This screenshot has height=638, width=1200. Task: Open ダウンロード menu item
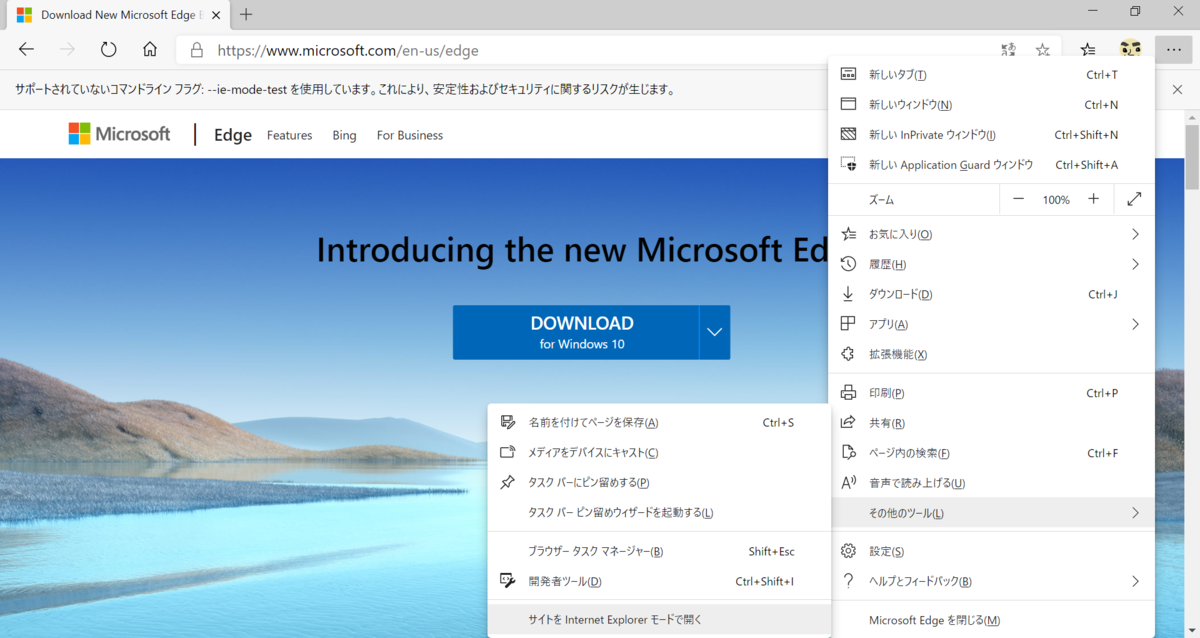tap(992, 294)
